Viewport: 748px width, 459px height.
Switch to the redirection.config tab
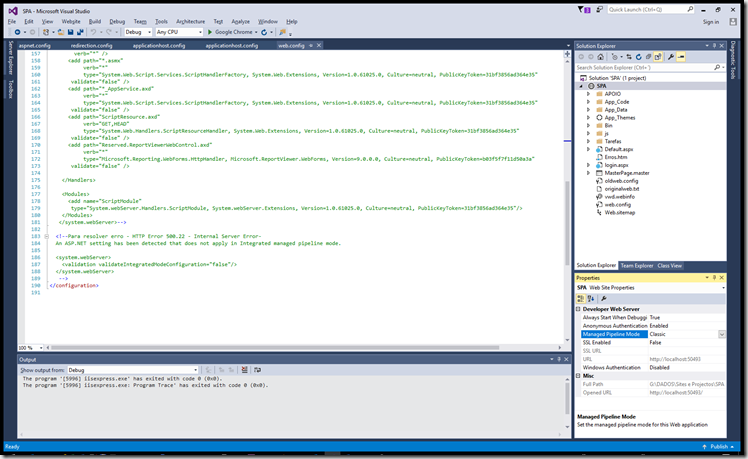(x=91, y=45)
